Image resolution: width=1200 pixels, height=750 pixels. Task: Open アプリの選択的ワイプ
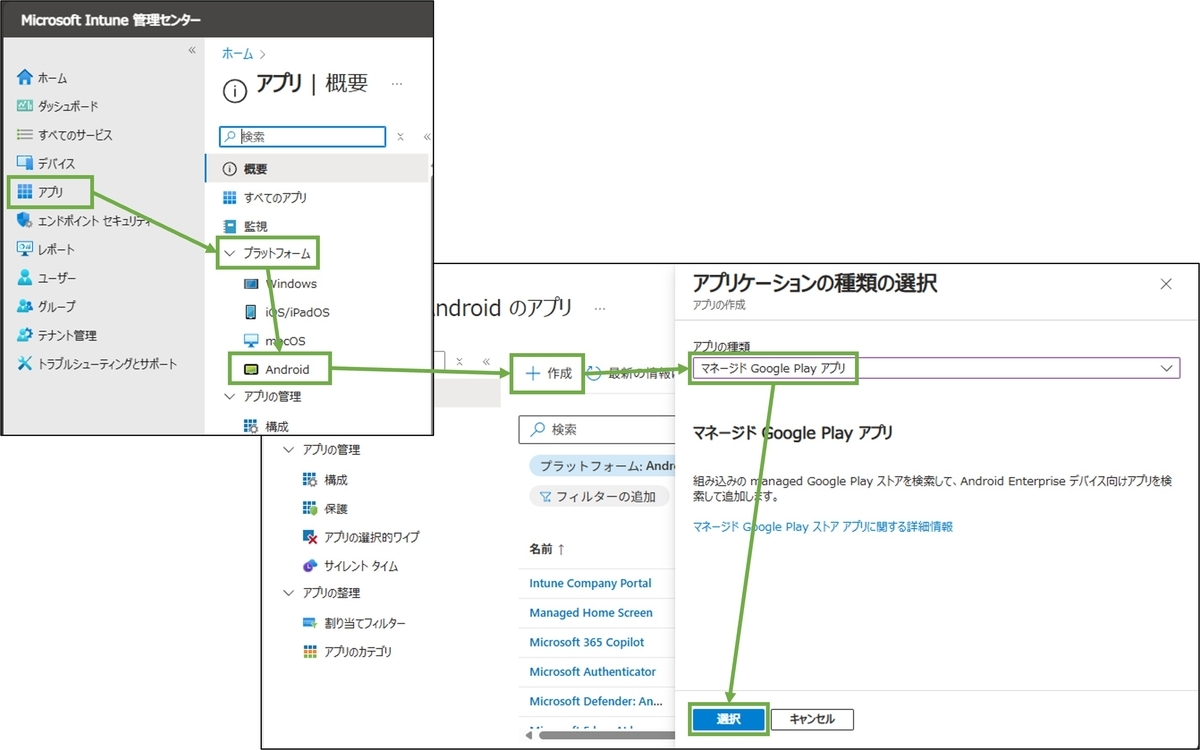361,537
